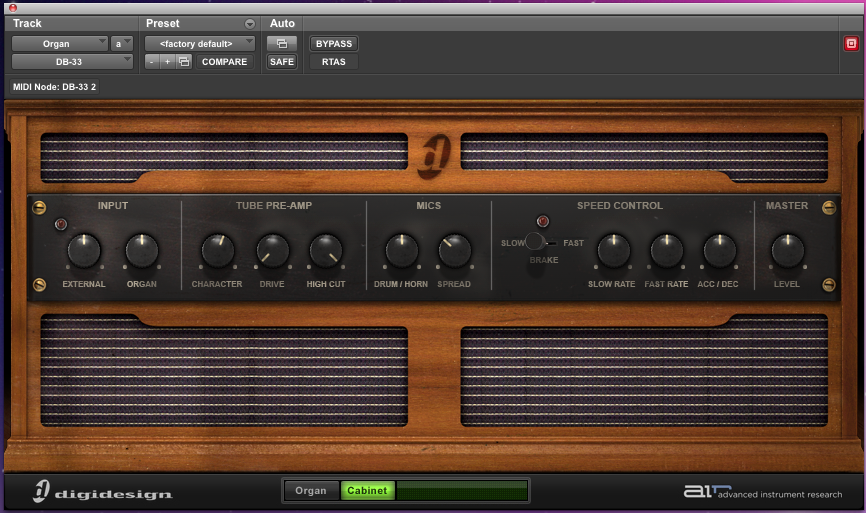Viewport: 866px width, 513px height.
Task: Click the MIDI Node: DB-33 2 label
Action: 54,87
